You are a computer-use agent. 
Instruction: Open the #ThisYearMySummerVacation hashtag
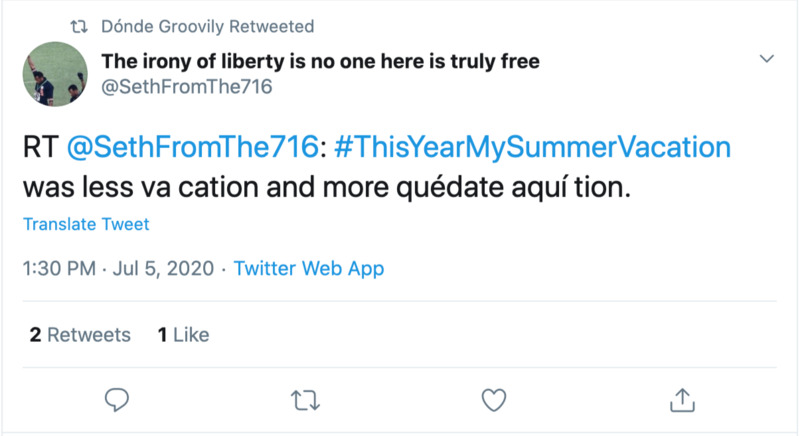tap(530, 148)
